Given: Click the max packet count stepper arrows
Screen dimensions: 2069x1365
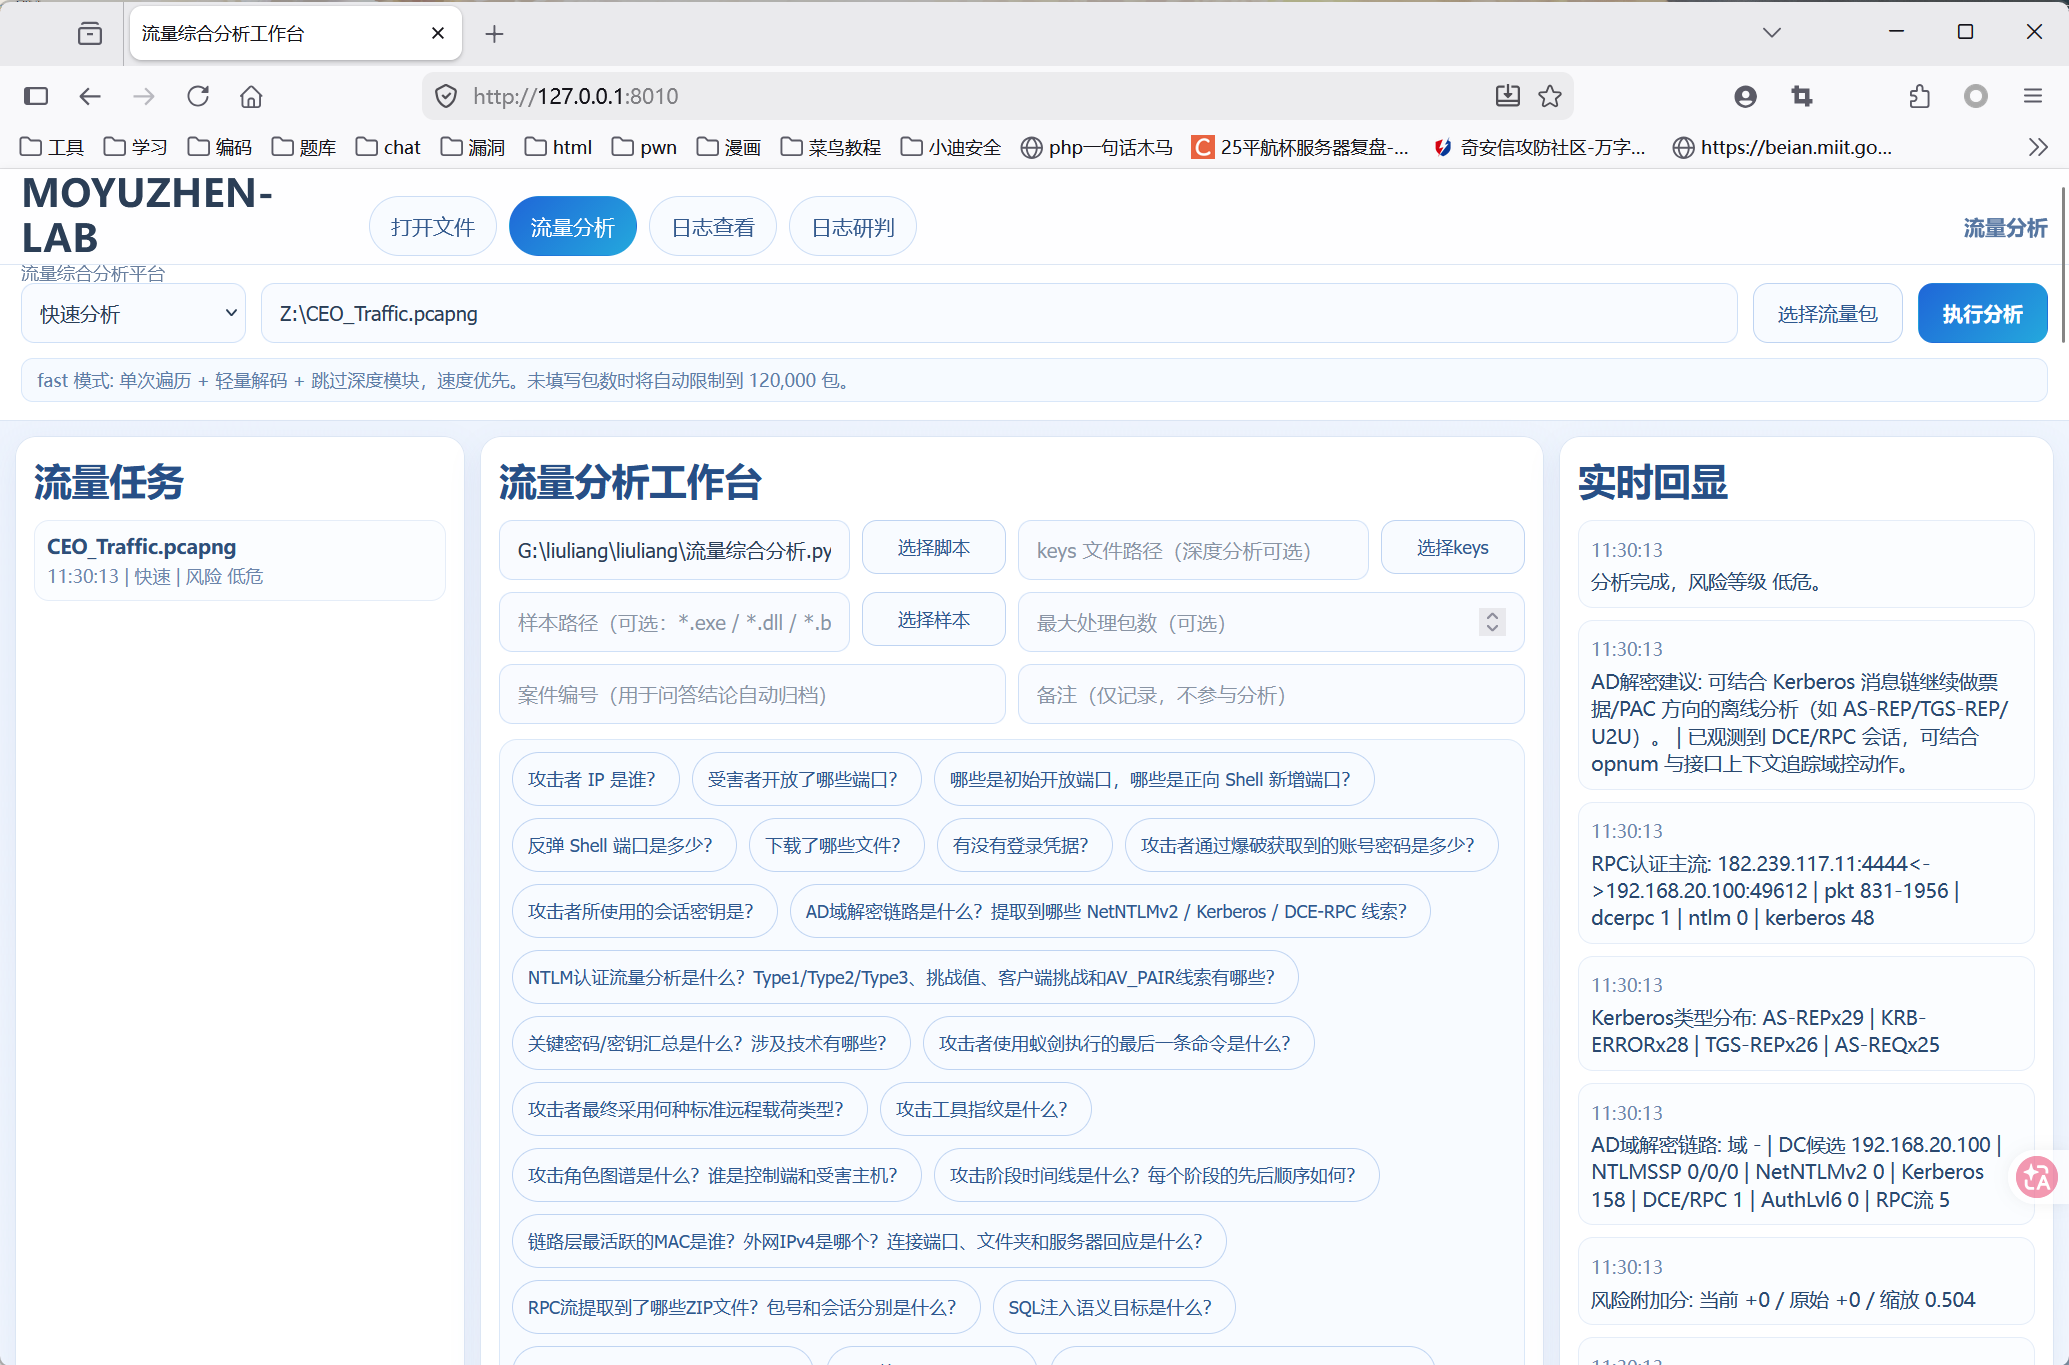Looking at the screenshot, I should coord(1492,622).
